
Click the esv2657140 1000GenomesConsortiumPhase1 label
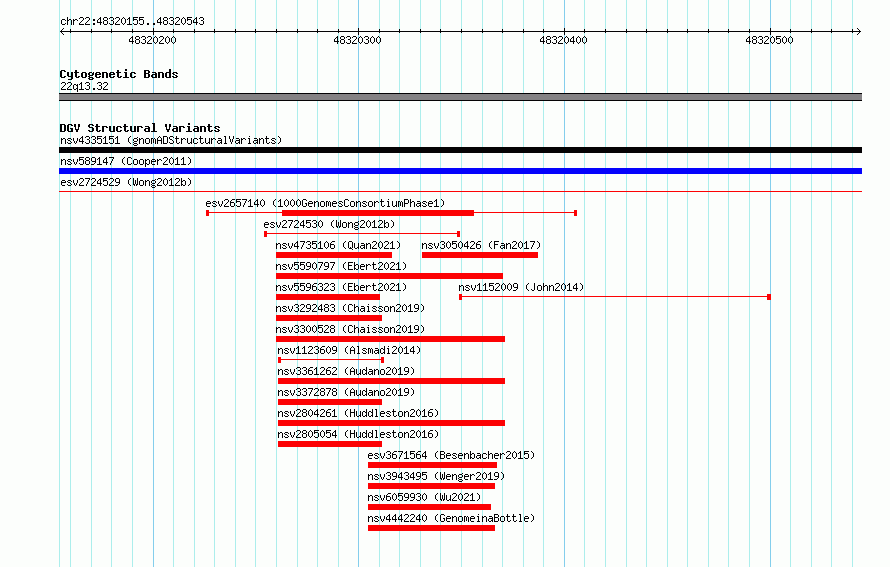click(x=325, y=203)
